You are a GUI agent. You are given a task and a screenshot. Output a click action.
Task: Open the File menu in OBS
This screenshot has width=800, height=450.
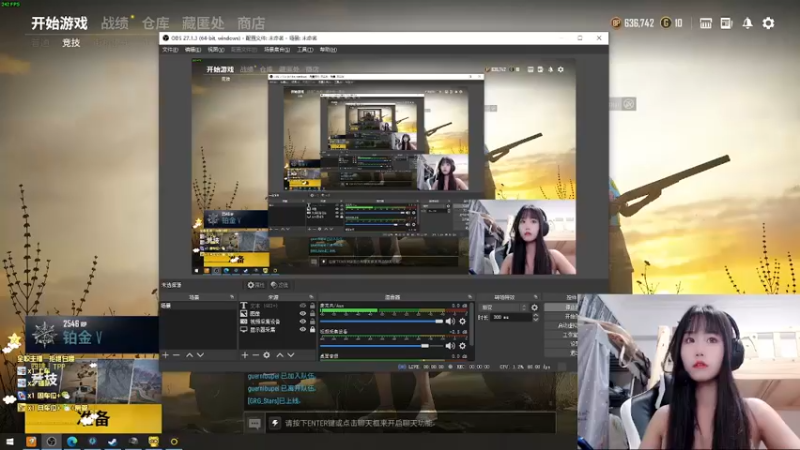coord(170,49)
